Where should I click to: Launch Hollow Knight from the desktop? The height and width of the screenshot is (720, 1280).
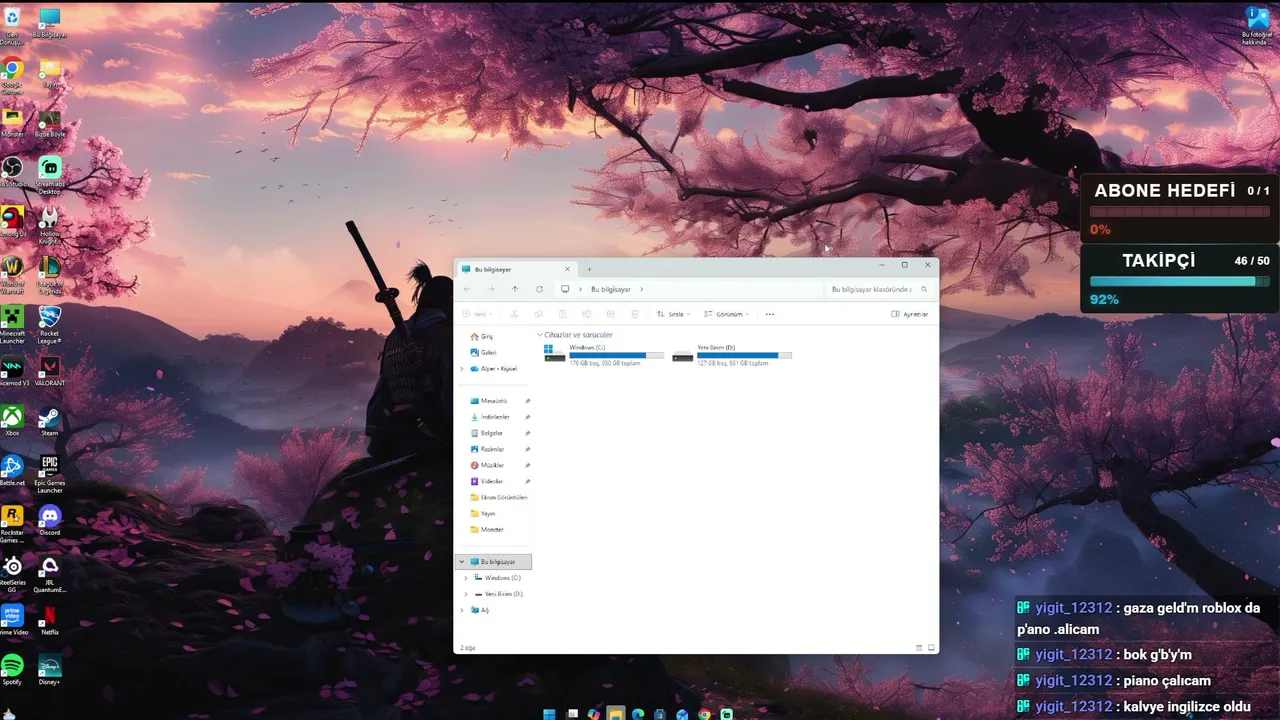[x=49, y=224]
